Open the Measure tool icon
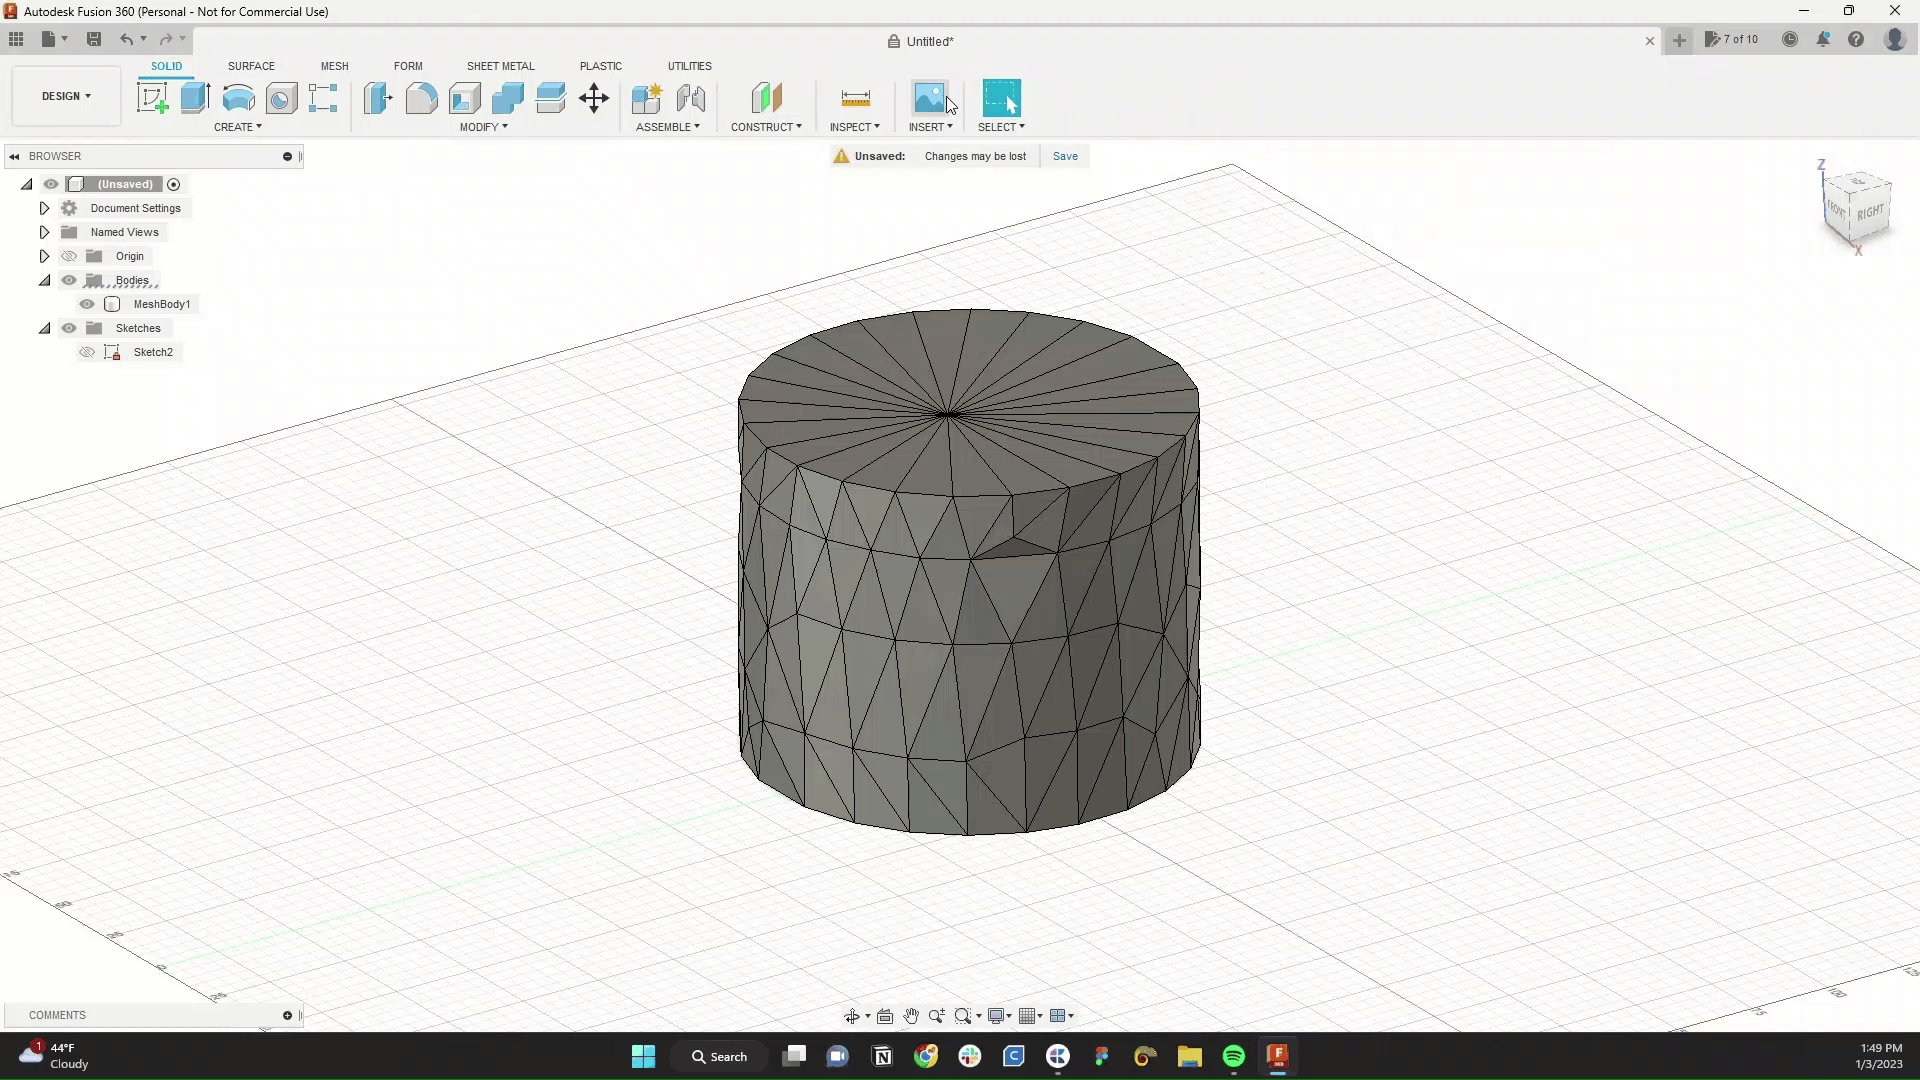Viewport: 1920px width, 1080px height. (x=855, y=98)
